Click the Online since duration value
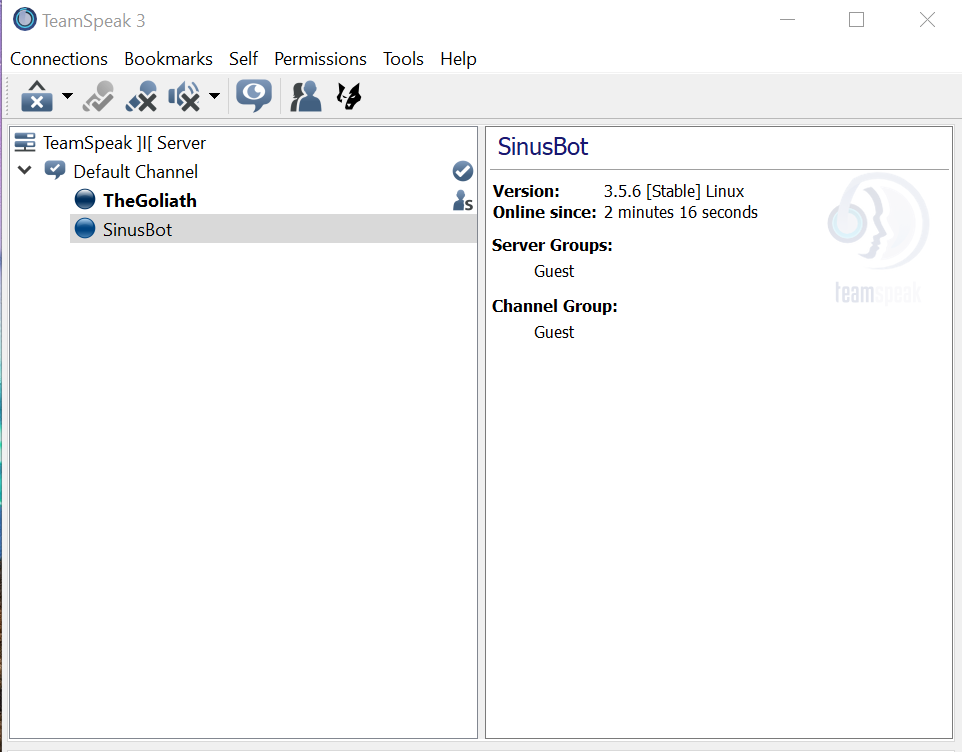 click(680, 212)
